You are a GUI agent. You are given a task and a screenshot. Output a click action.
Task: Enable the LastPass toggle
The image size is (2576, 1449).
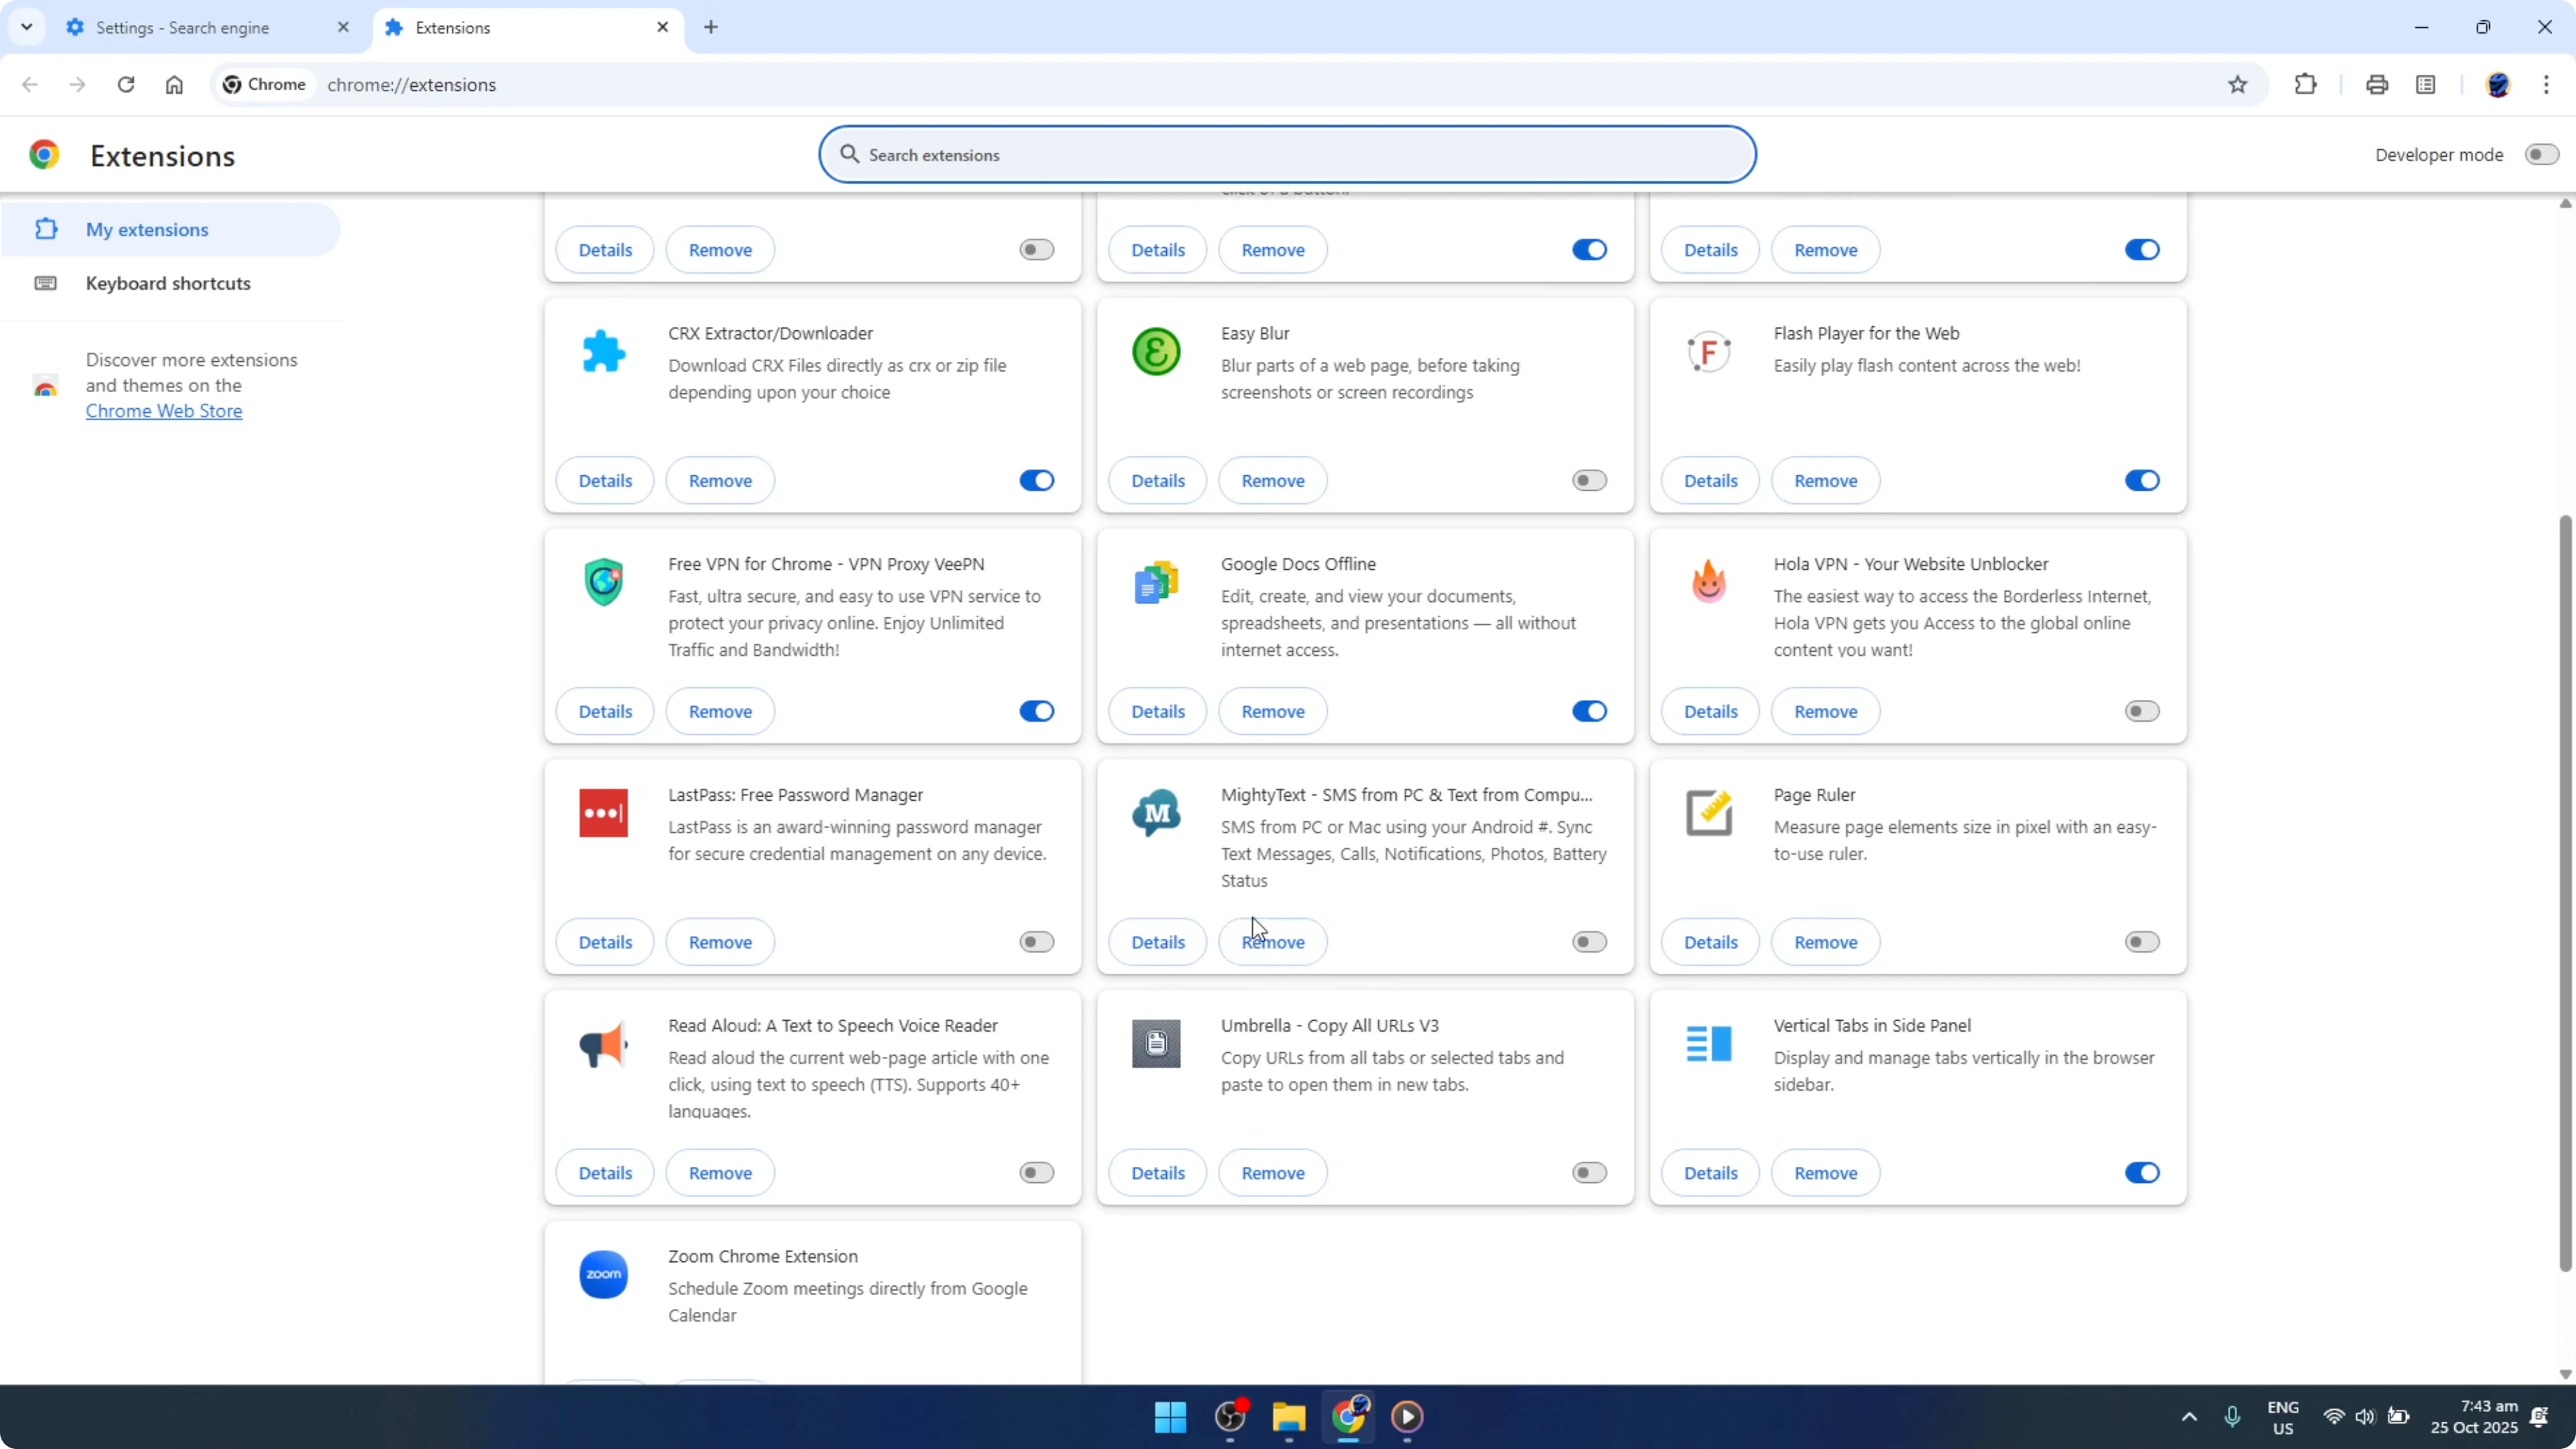click(1036, 942)
